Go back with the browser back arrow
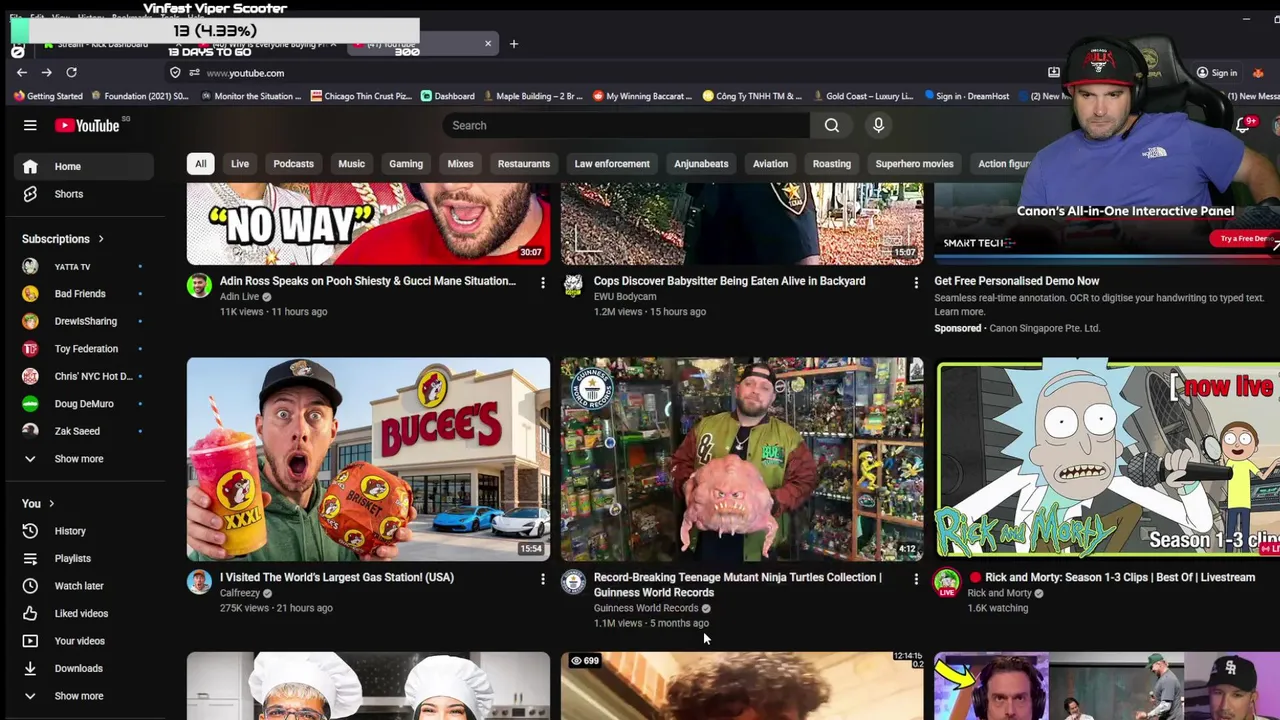Image resolution: width=1280 pixels, height=720 pixels. pyautogui.click(x=22, y=72)
